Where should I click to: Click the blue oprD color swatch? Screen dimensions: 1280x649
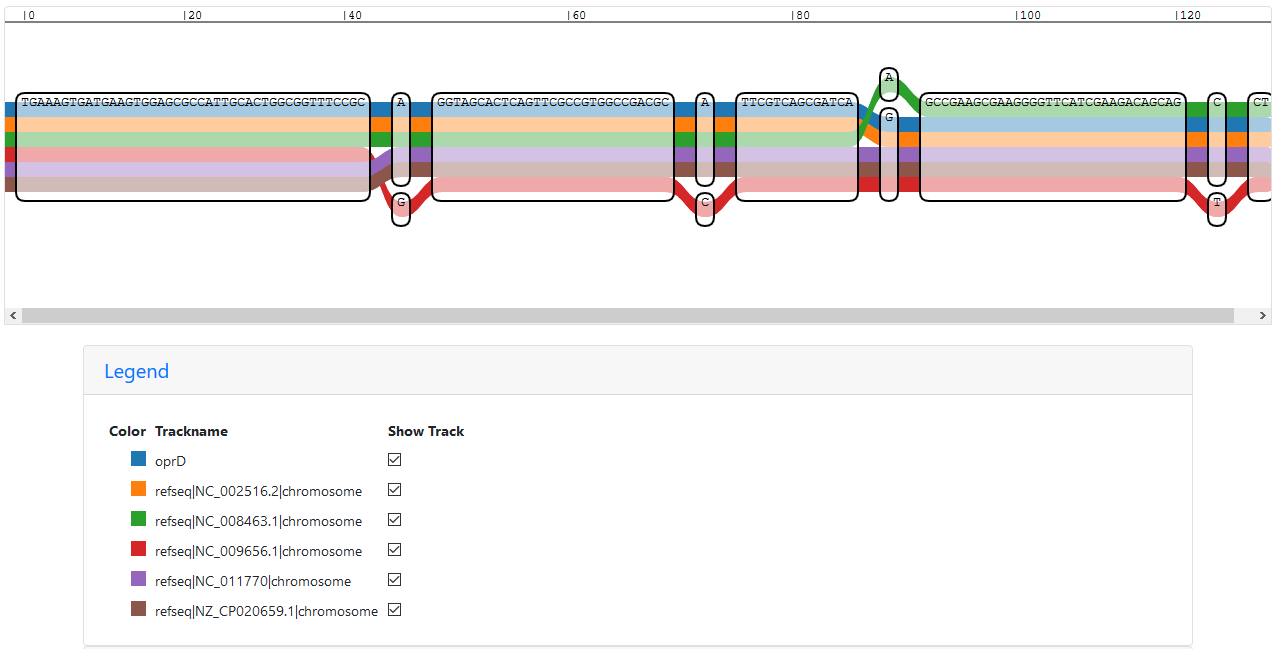click(x=139, y=460)
